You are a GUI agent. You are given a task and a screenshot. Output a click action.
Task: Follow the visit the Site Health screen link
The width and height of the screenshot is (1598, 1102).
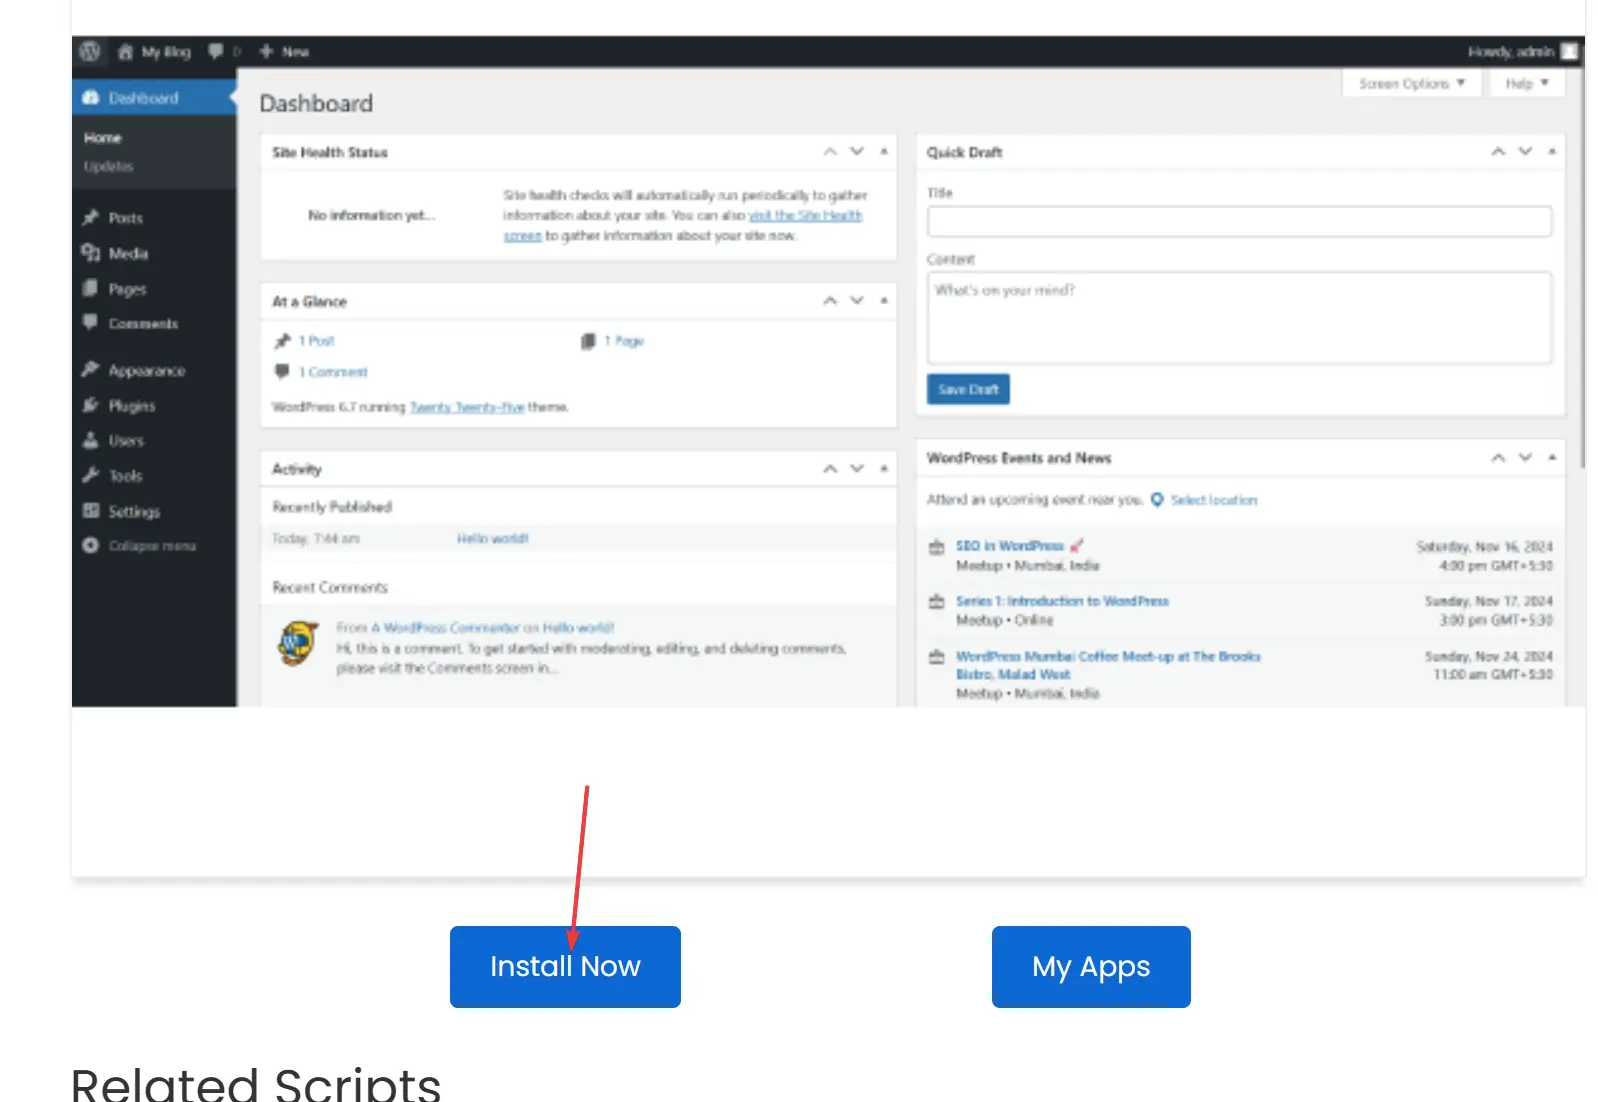pyautogui.click(x=805, y=215)
